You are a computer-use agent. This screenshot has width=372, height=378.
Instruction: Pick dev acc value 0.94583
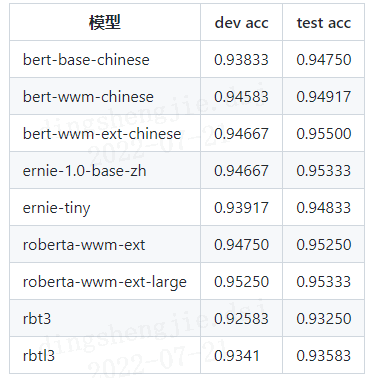pyautogui.click(x=241, y=97)
